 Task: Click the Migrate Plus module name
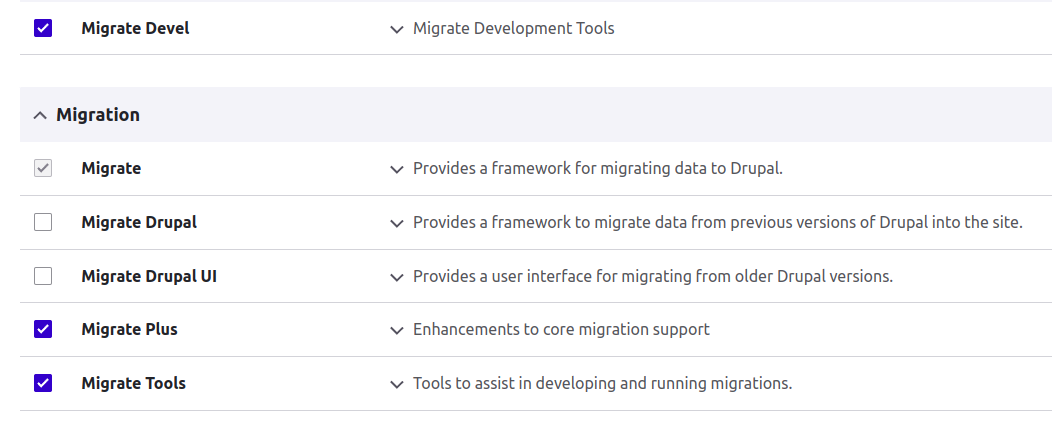tap(129, 329)
